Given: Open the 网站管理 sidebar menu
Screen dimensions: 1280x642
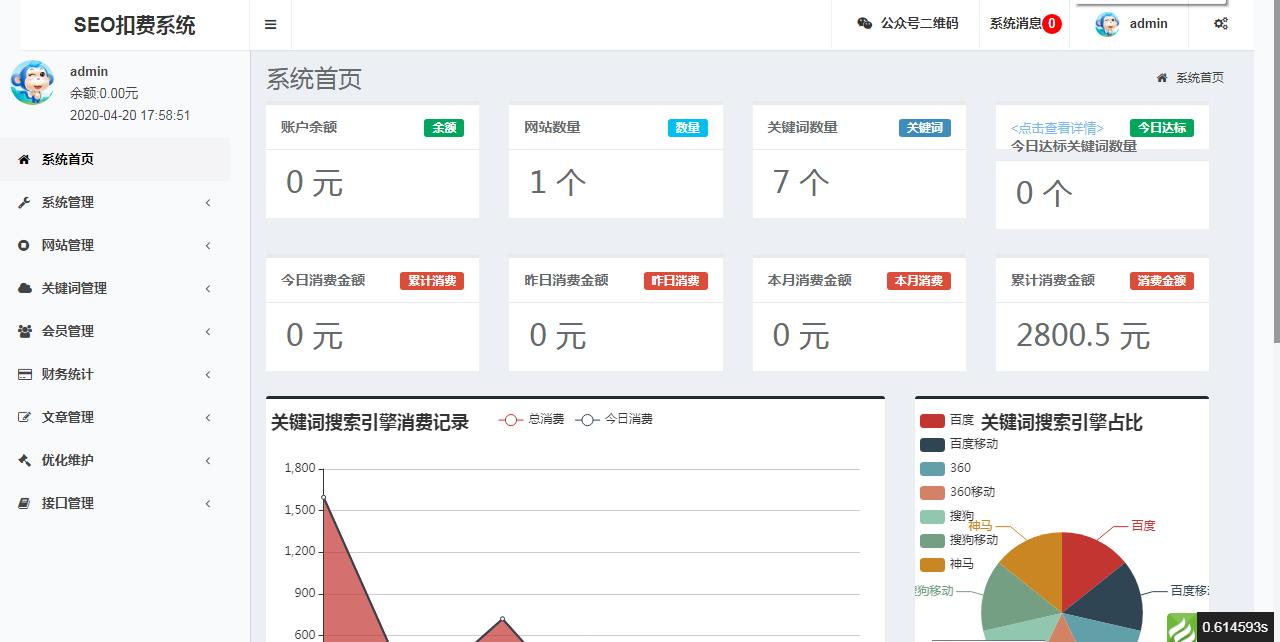Looking at the screenshot, I should point(115,245).
